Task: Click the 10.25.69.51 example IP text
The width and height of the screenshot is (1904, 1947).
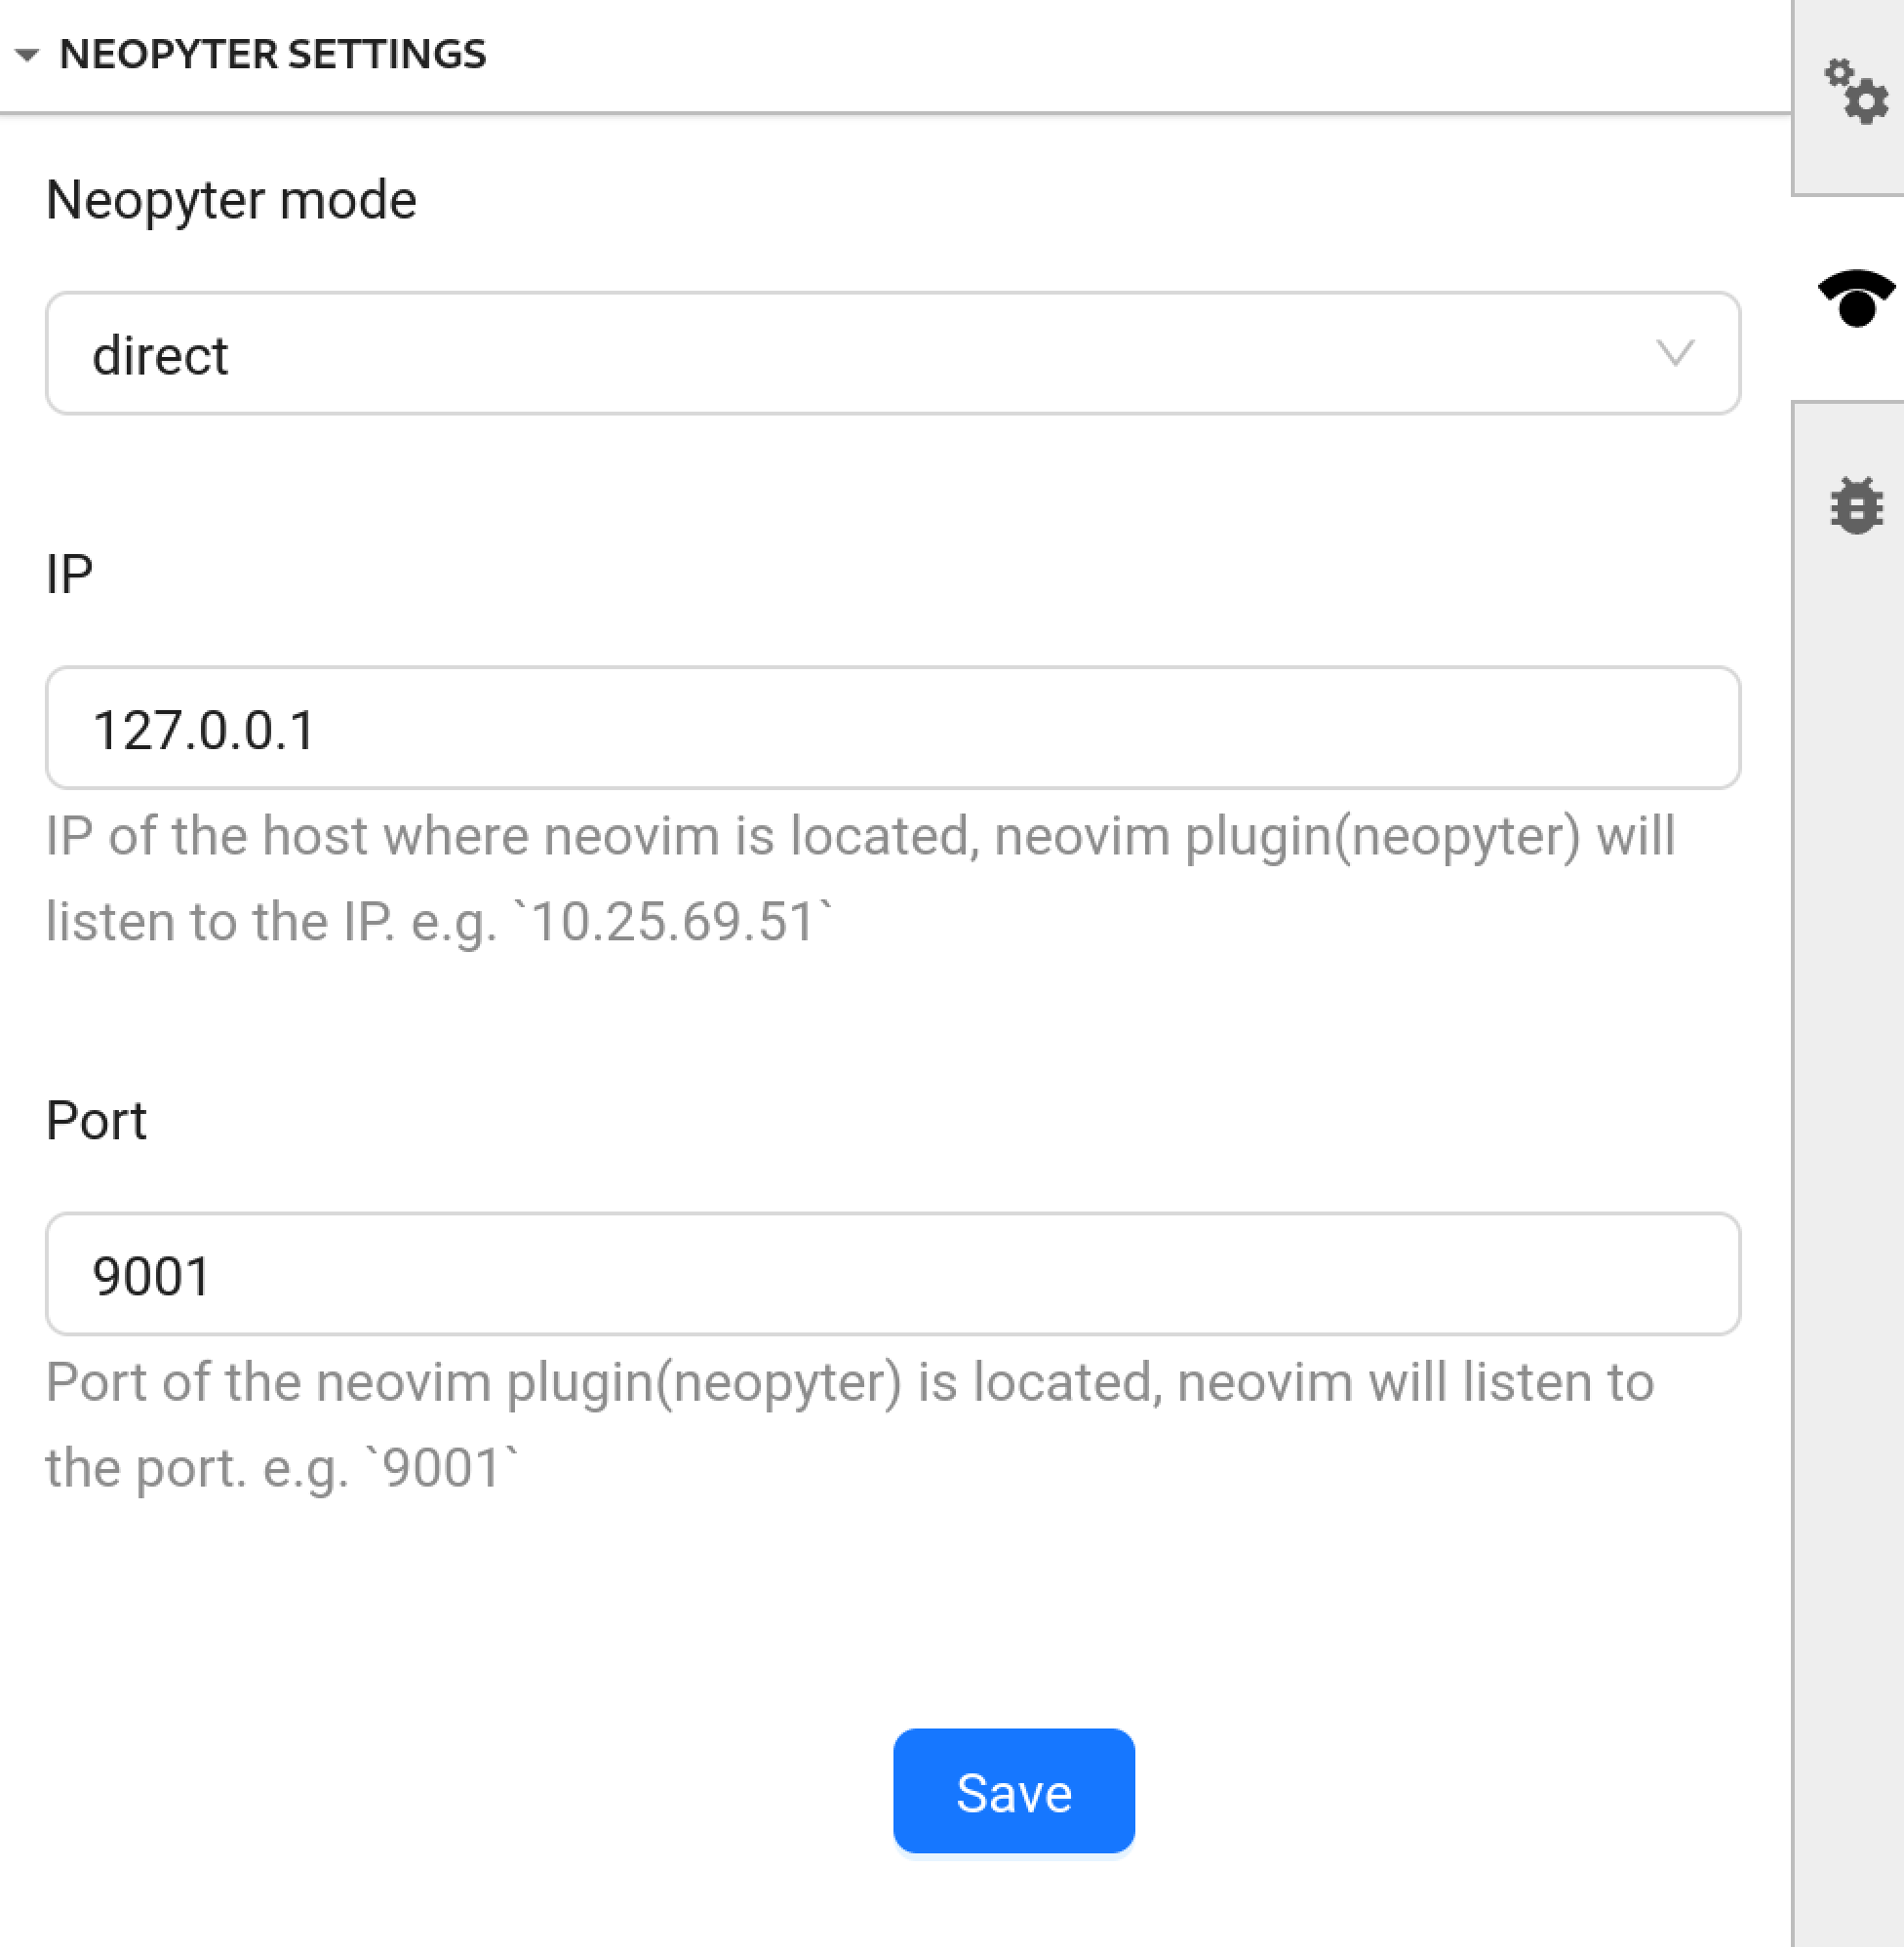Action: (x=672, y=922)
